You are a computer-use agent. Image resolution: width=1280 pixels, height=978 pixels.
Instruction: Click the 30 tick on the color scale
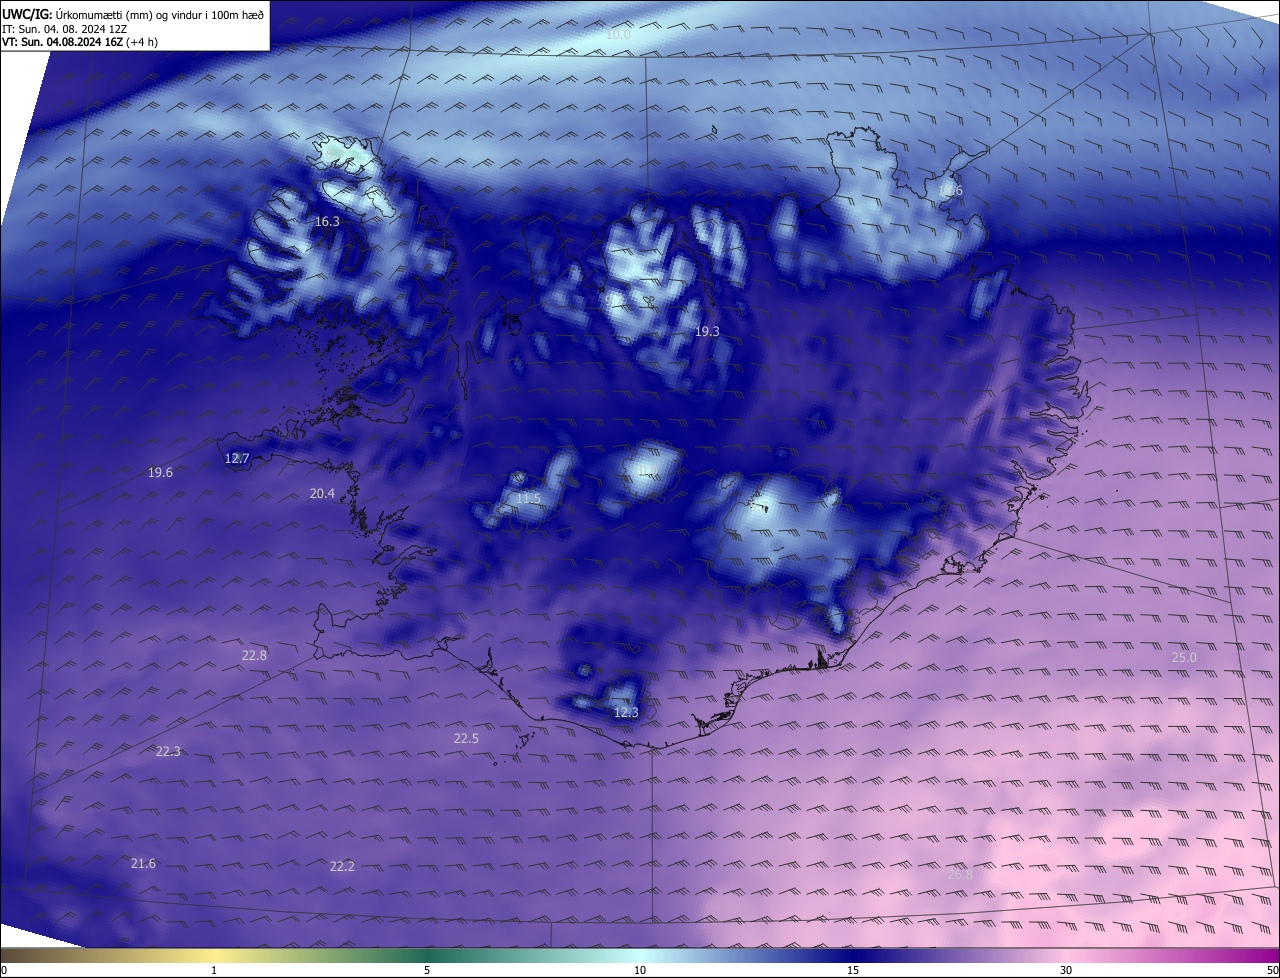coord(1066,970)
